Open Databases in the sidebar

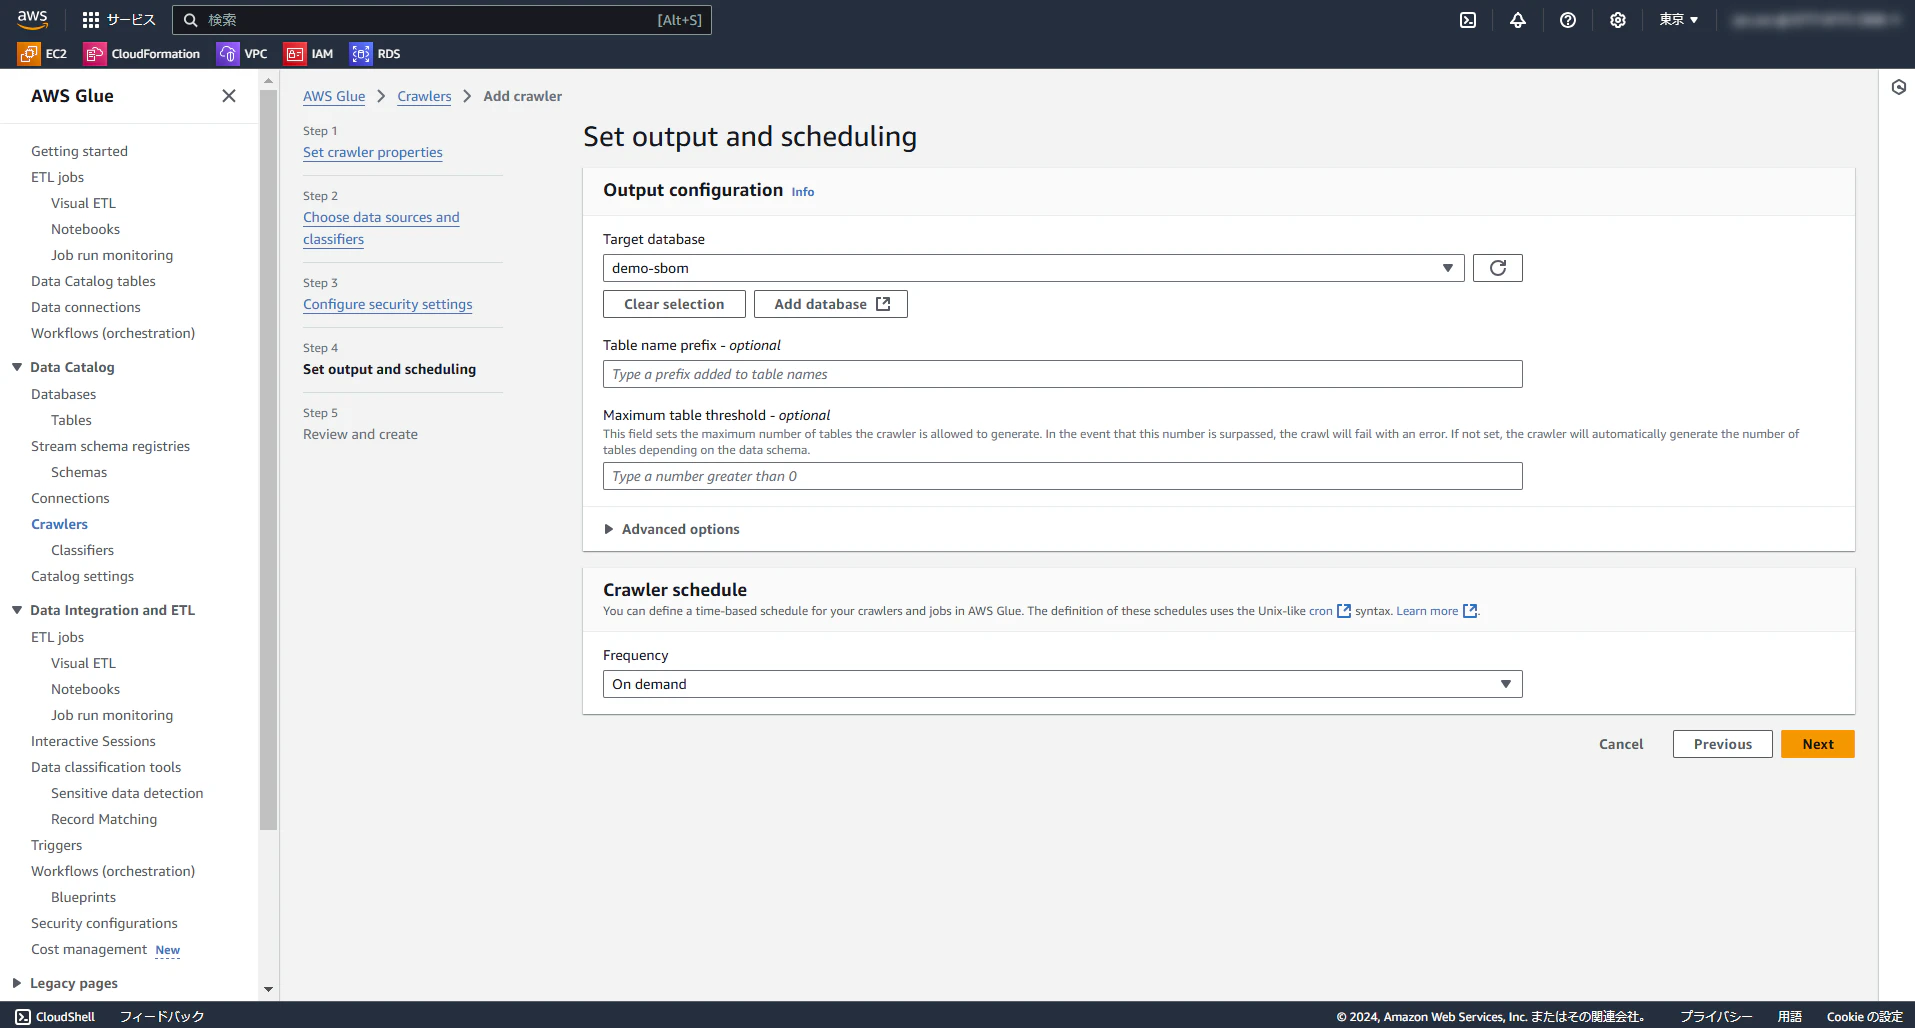63,394
